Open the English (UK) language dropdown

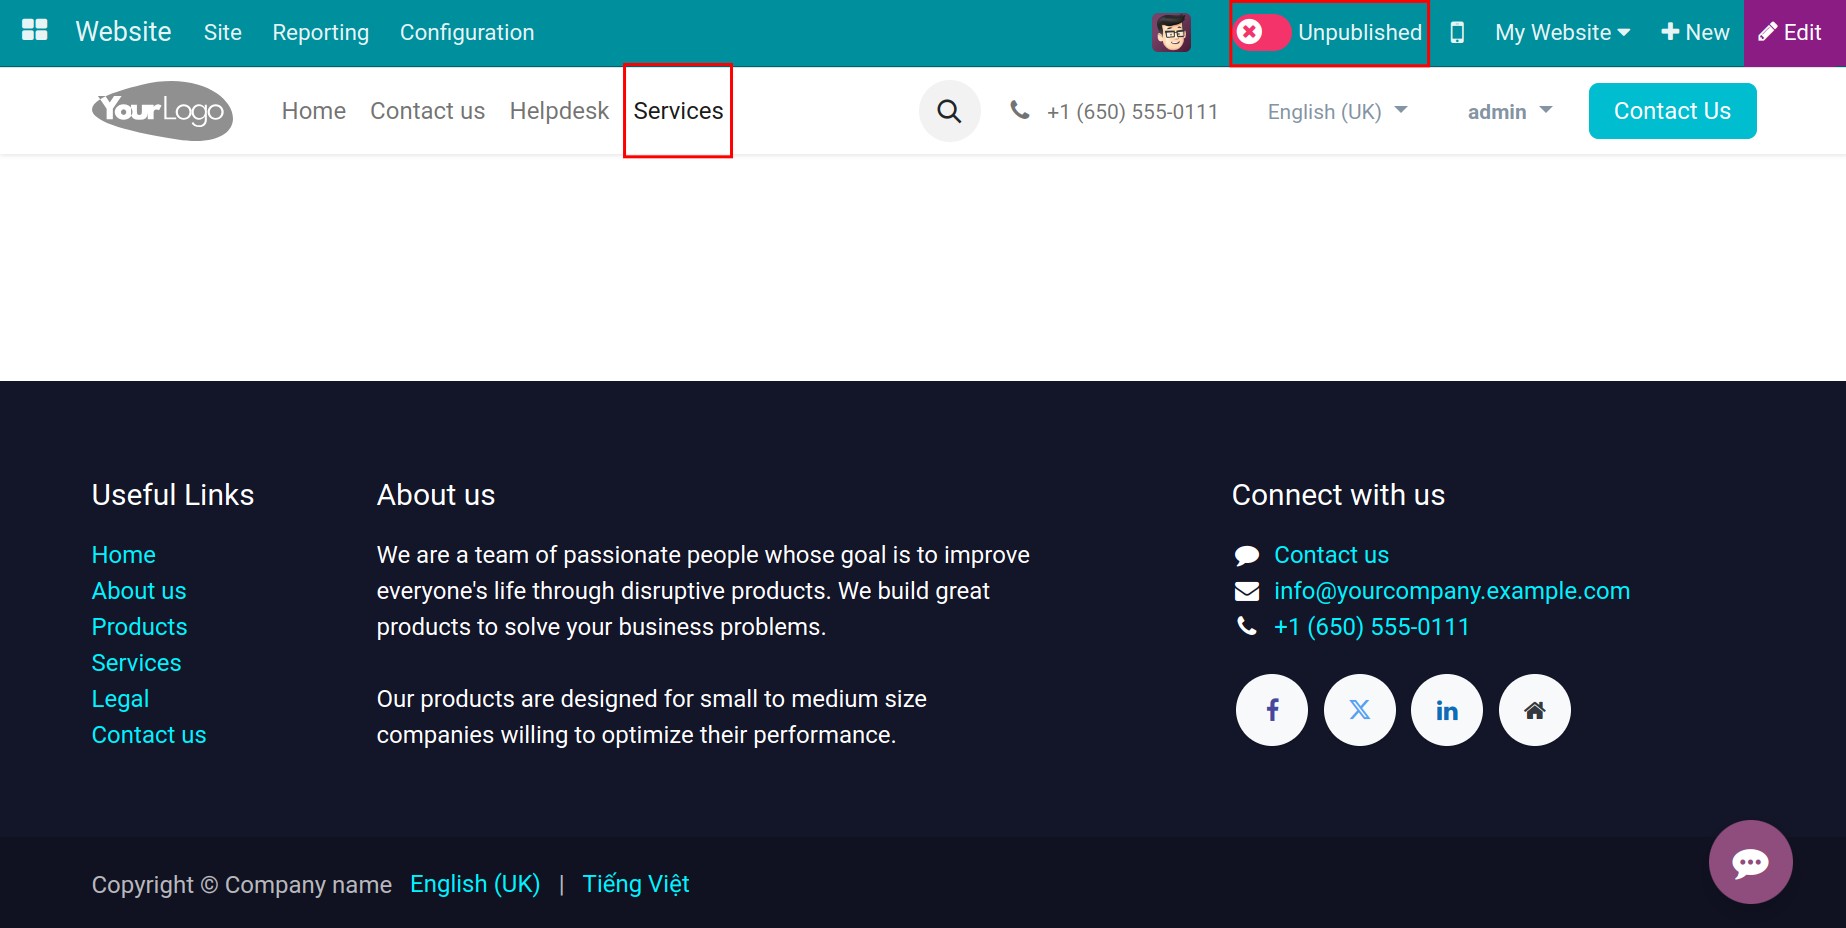point(1337,111)
